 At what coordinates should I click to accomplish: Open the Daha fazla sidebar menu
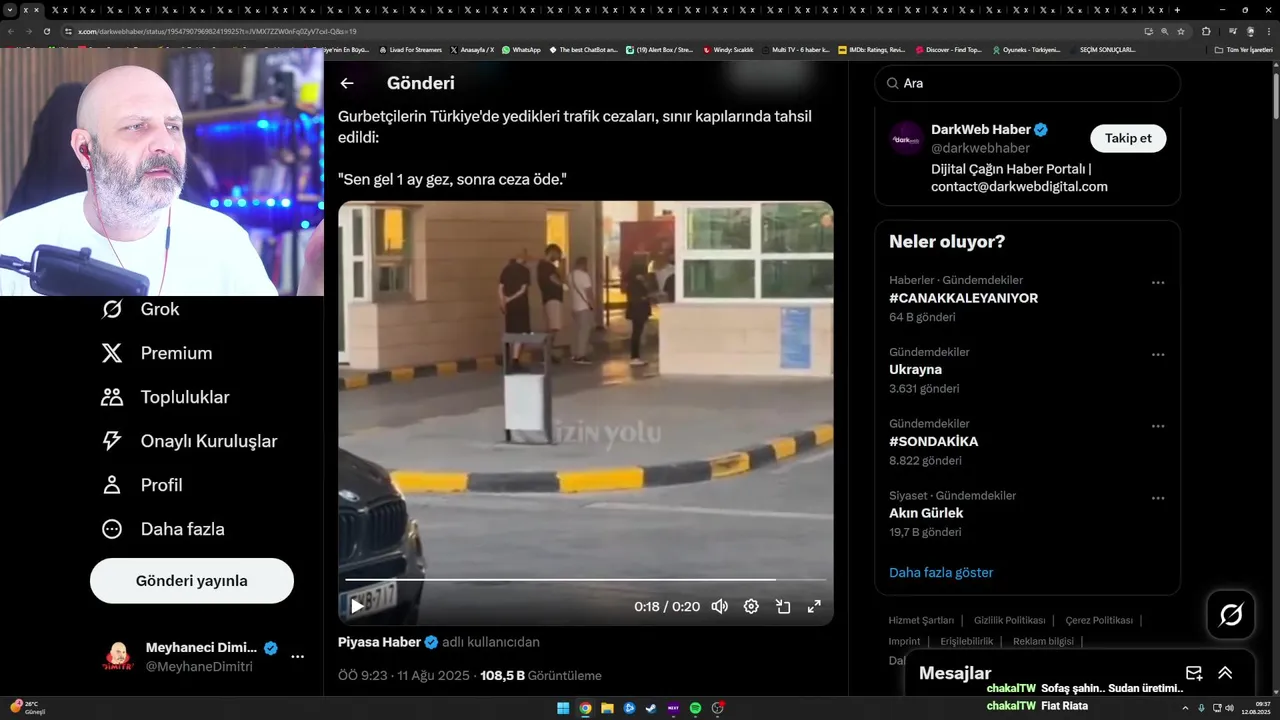[x=162, y=529]
